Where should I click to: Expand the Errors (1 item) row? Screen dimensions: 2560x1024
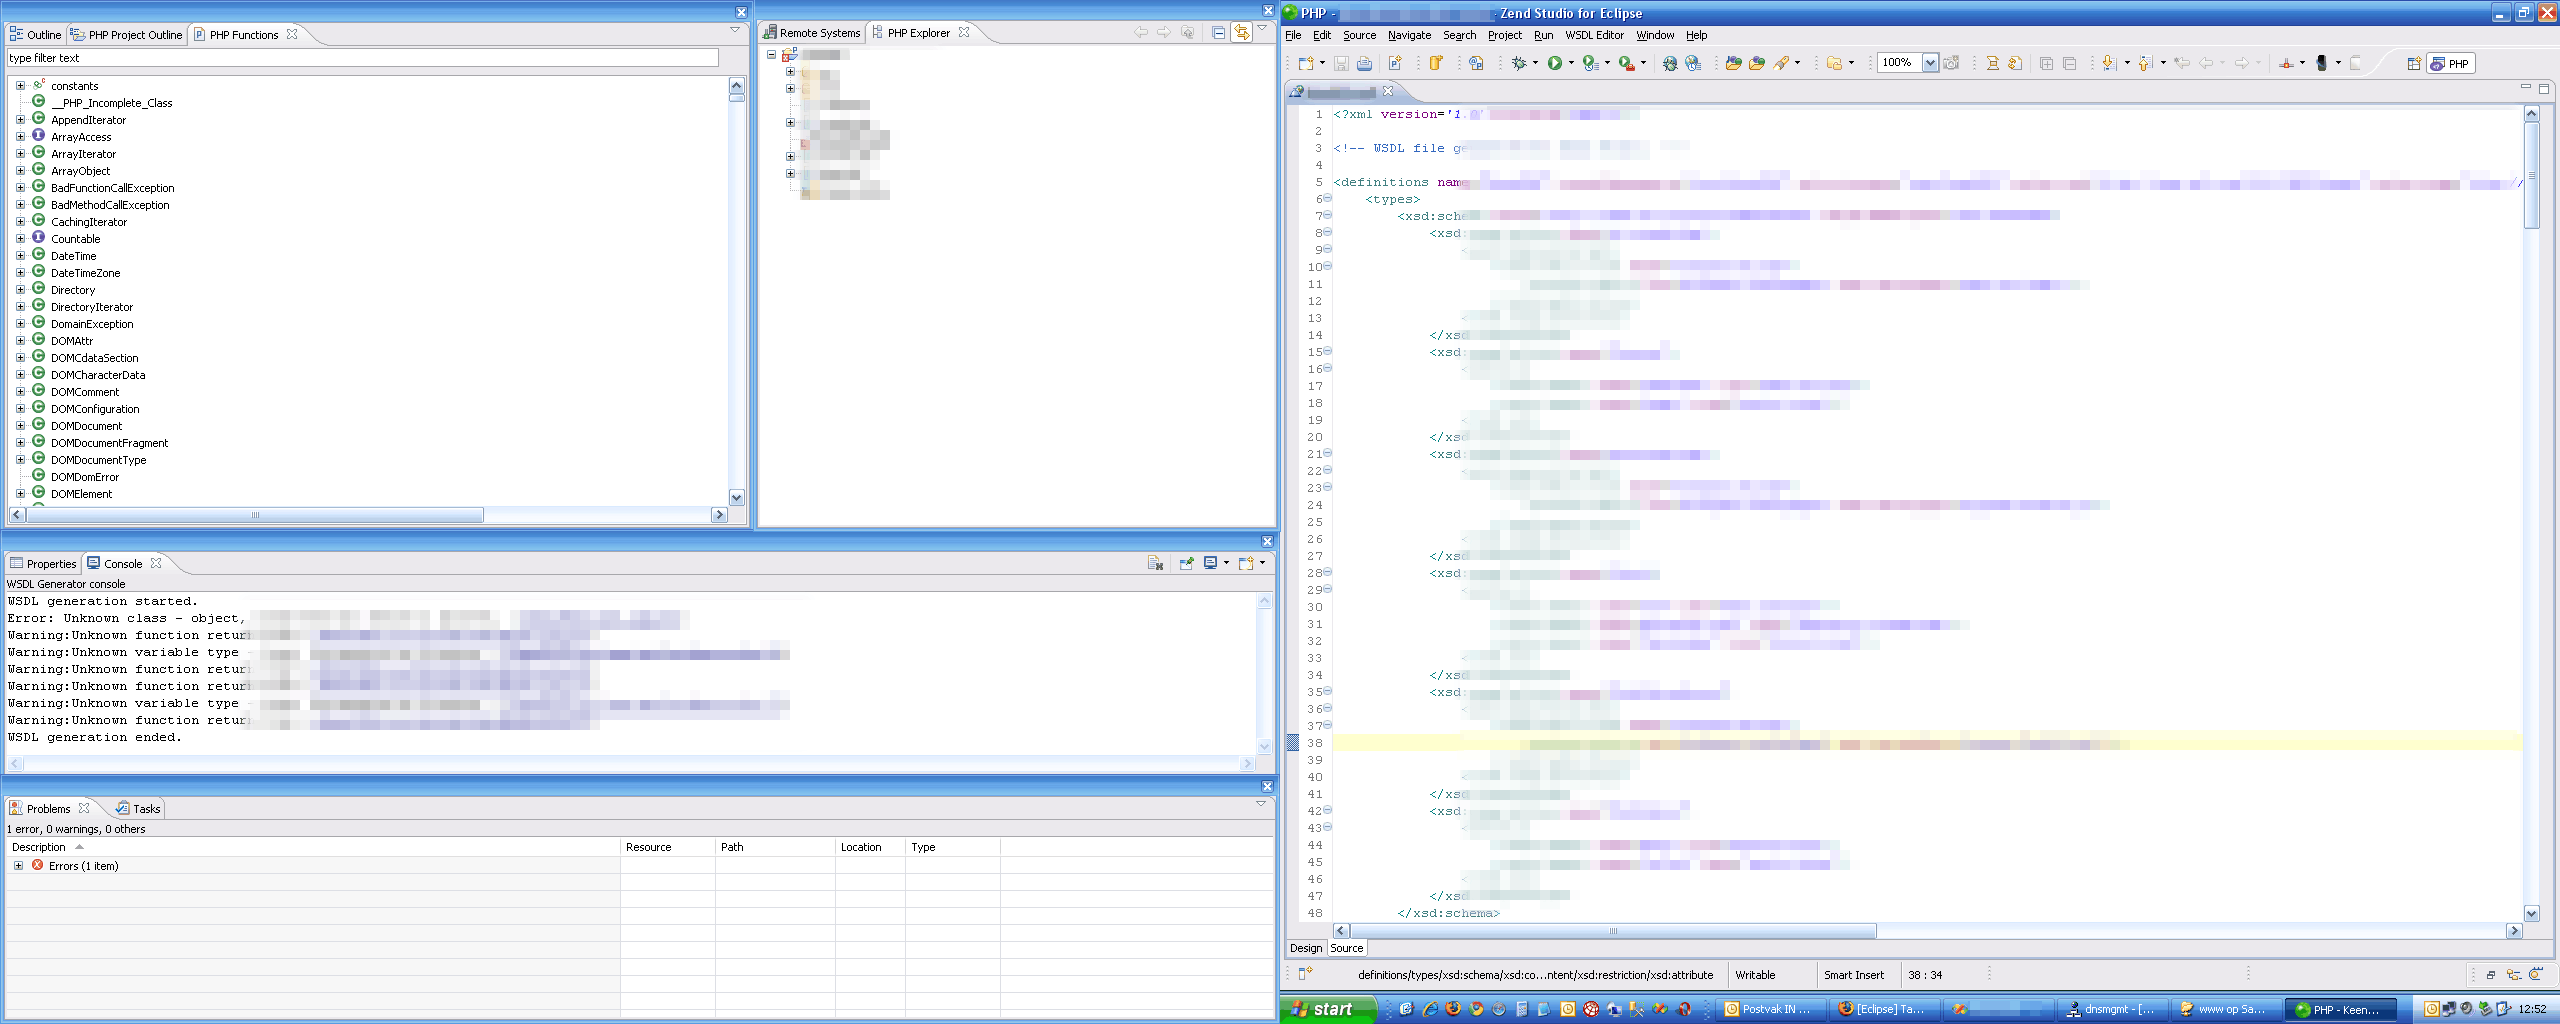pos(18,866)
